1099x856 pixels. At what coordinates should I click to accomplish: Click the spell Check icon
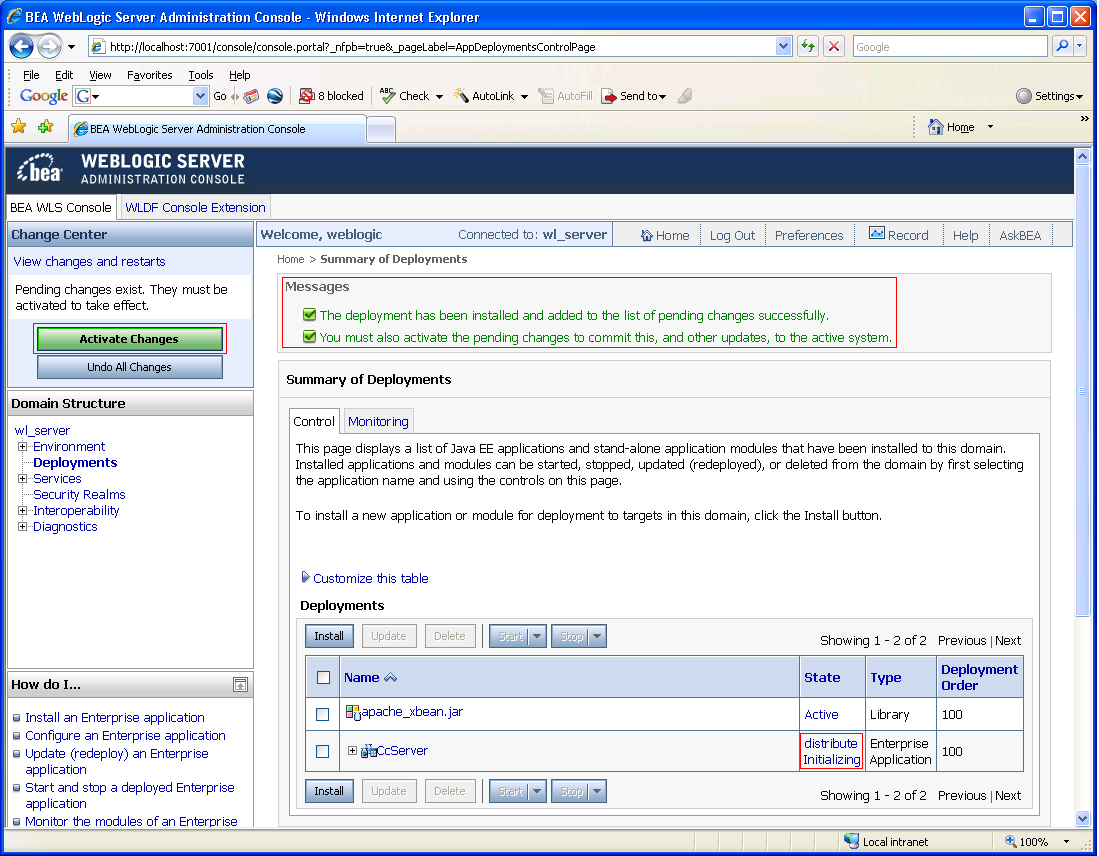[388, 95]
